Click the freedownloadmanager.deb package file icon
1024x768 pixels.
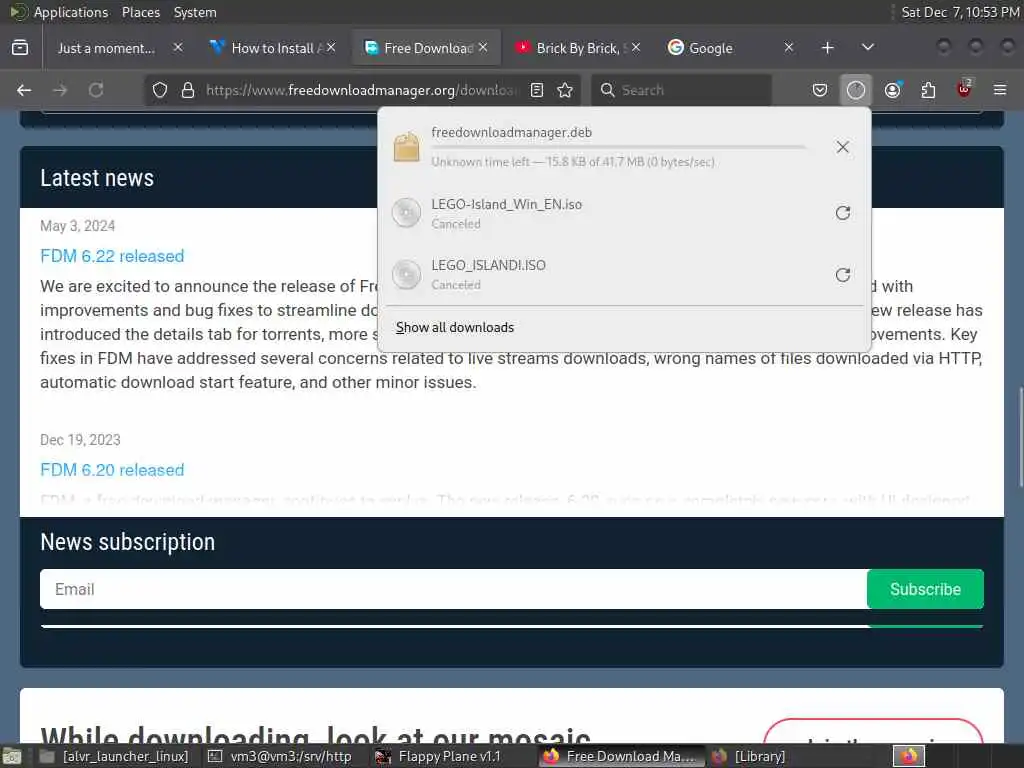pyautogui.click(x=406, y=147)
